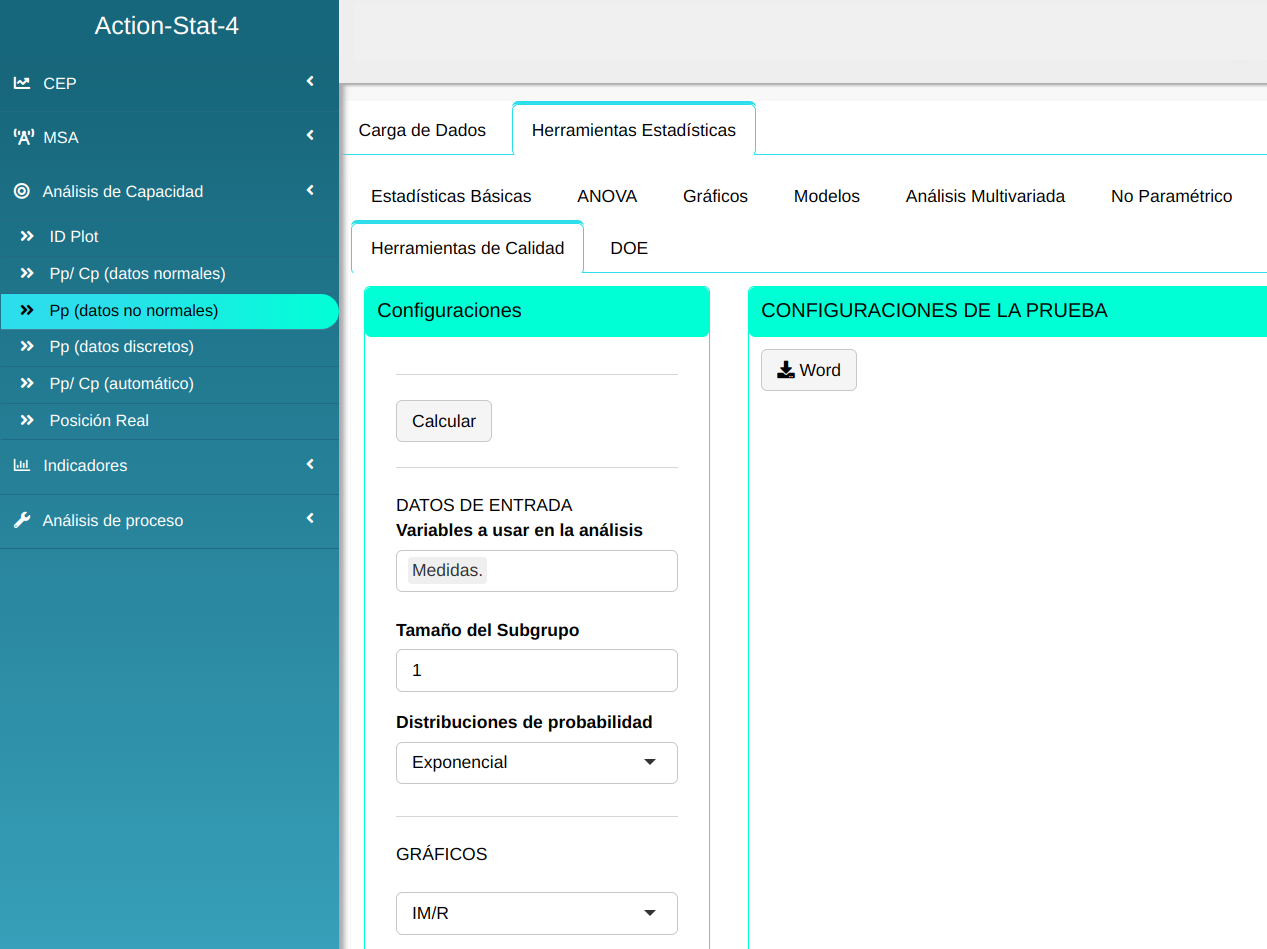Screen dimensions: 1267x949
Task: Open the IM/R gráficos dropdown
Action: (x=536, y=913)
